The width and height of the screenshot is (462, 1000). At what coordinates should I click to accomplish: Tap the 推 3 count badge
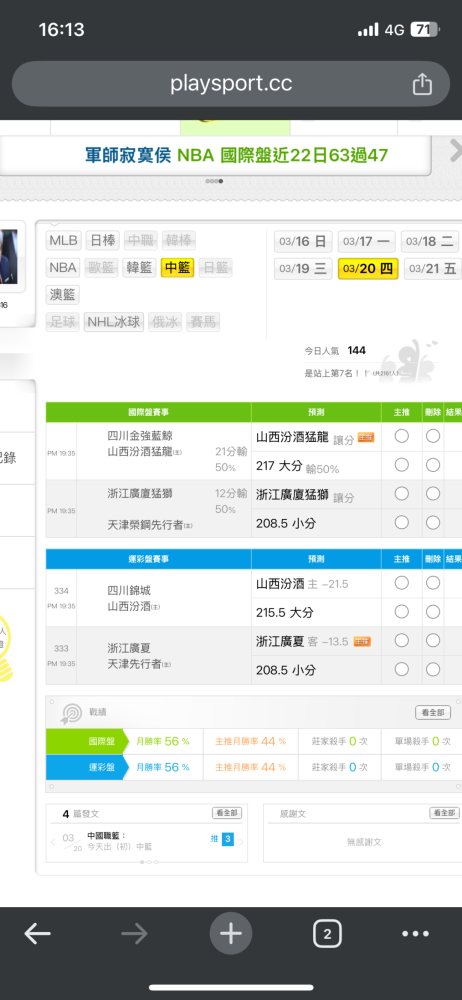pos(223,839)
